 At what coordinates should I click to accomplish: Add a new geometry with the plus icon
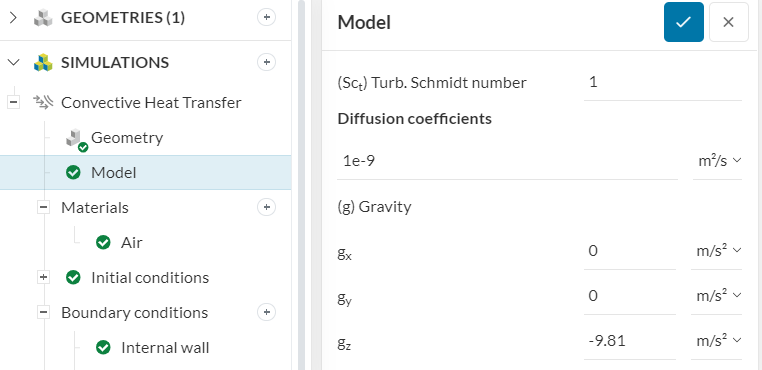pyautogui.click(x=266, y=18)
